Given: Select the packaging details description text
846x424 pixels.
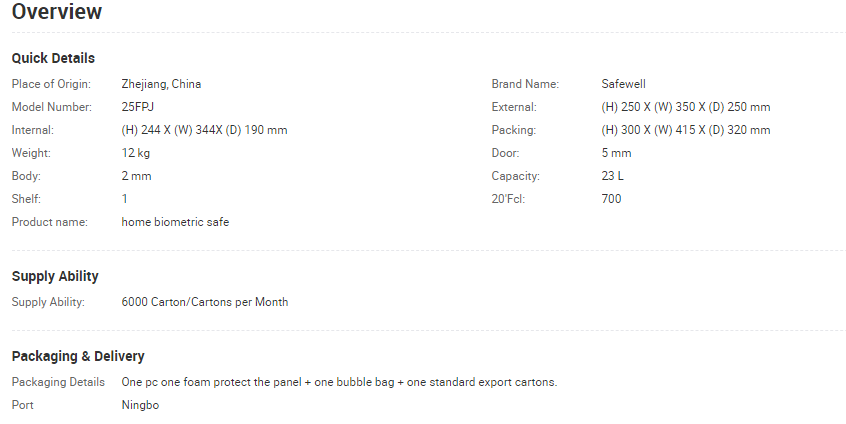Looking at the screenshot, I should 339,382.
